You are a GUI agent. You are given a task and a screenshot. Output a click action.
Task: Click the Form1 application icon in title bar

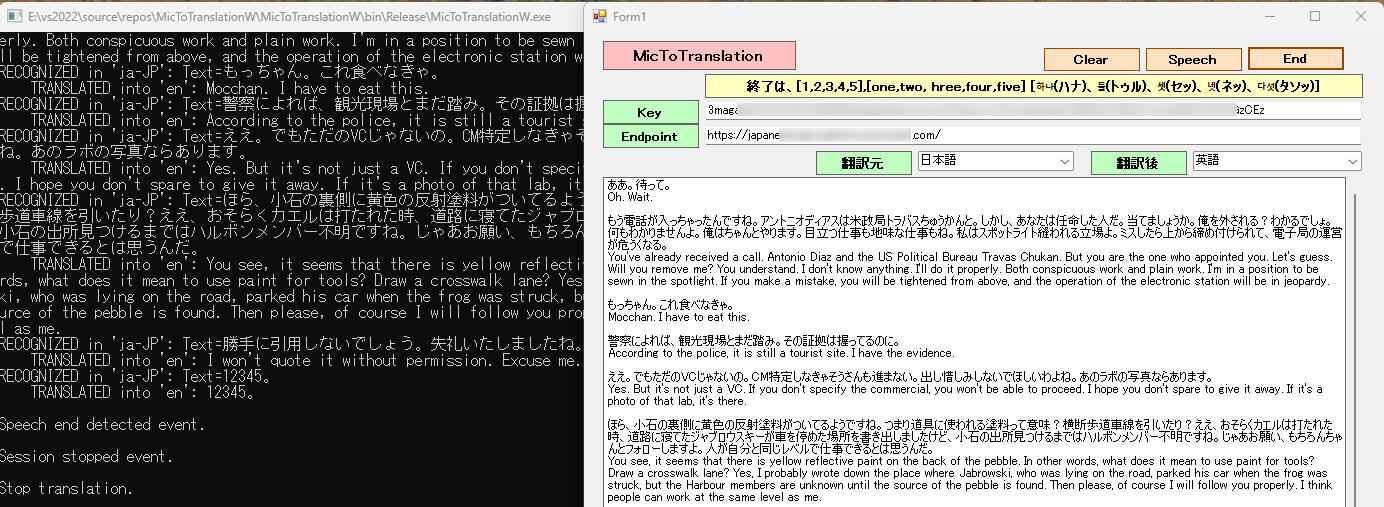click(600, 16)
